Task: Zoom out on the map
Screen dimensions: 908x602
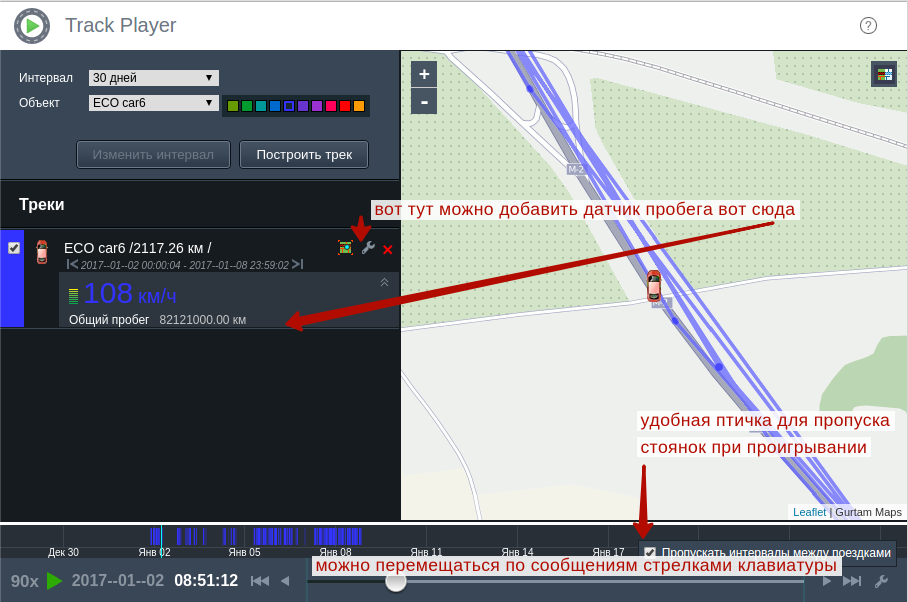Action: pyautogui.click(x=424, y=101)
